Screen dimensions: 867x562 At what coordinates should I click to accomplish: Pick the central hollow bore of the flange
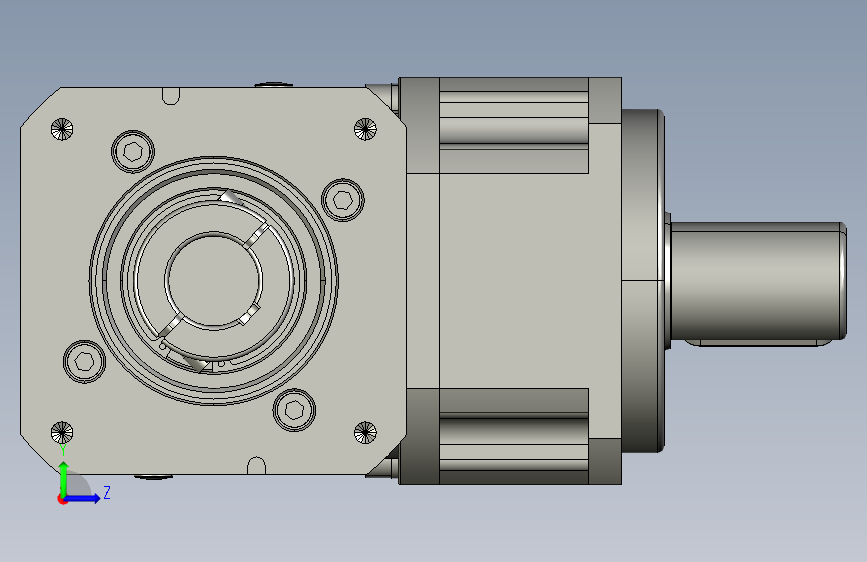(213, 280)
